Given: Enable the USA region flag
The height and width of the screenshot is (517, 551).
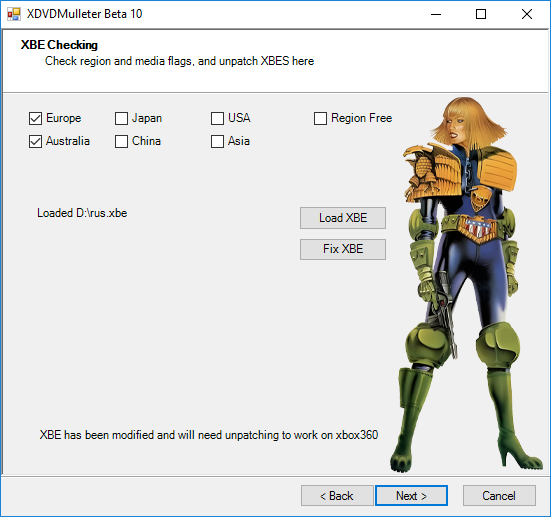Looking at the screenshot, I should pyautogui.click(x=218, y=118).
